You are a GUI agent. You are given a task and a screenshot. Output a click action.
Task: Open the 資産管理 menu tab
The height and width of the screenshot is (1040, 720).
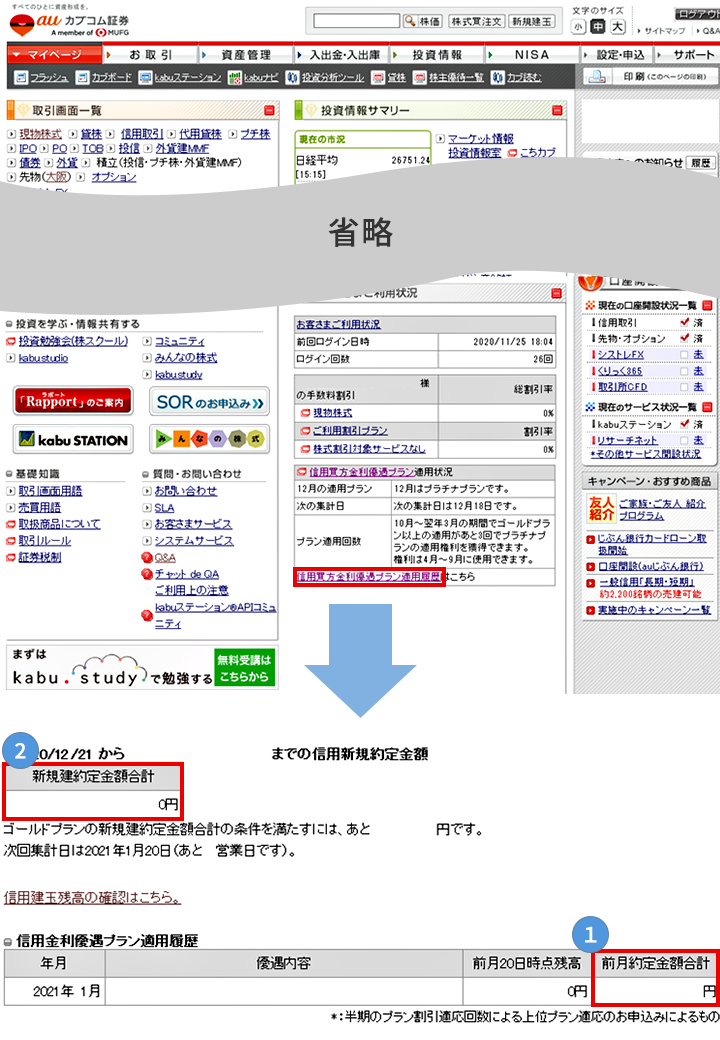click(x=245, y=55)
